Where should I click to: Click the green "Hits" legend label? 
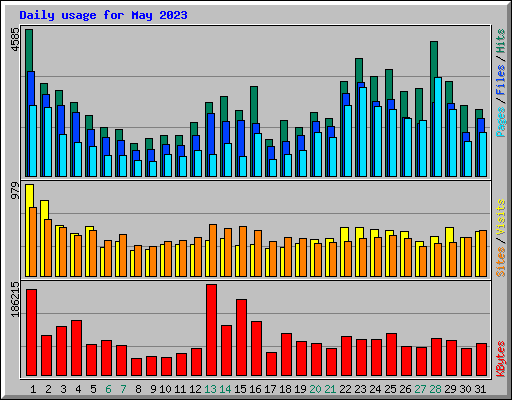501,41
